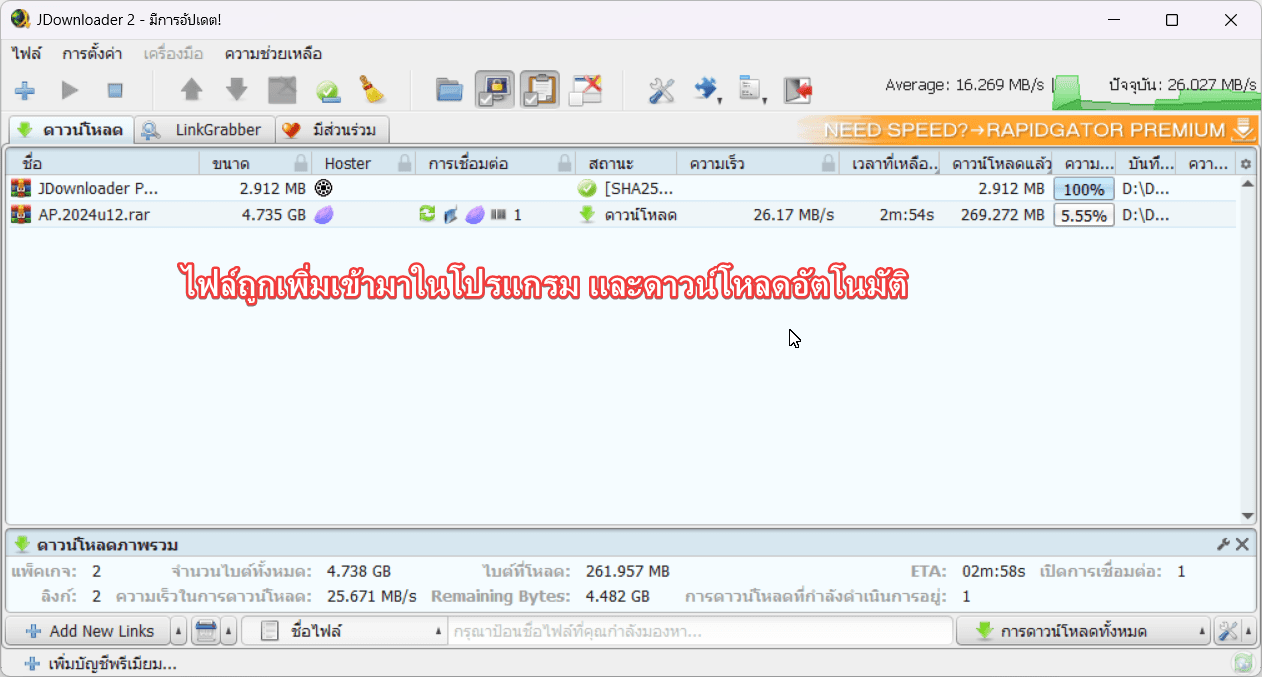Click the lock icon in the Hoster column header
The image size is (1262, 677).
pyautogui.click(x=405, y=163)
